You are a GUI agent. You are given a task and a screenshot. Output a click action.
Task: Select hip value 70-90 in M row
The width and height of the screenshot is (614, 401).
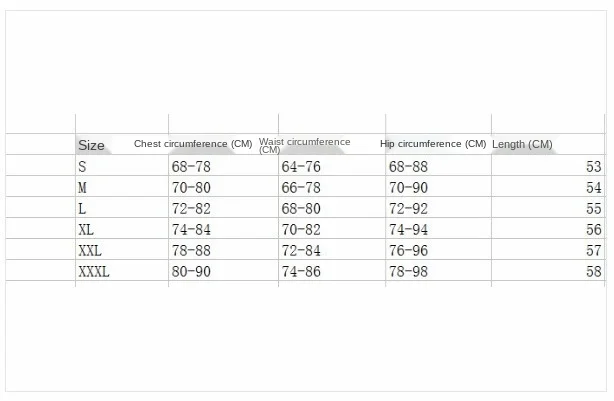(x=408, y=188)
